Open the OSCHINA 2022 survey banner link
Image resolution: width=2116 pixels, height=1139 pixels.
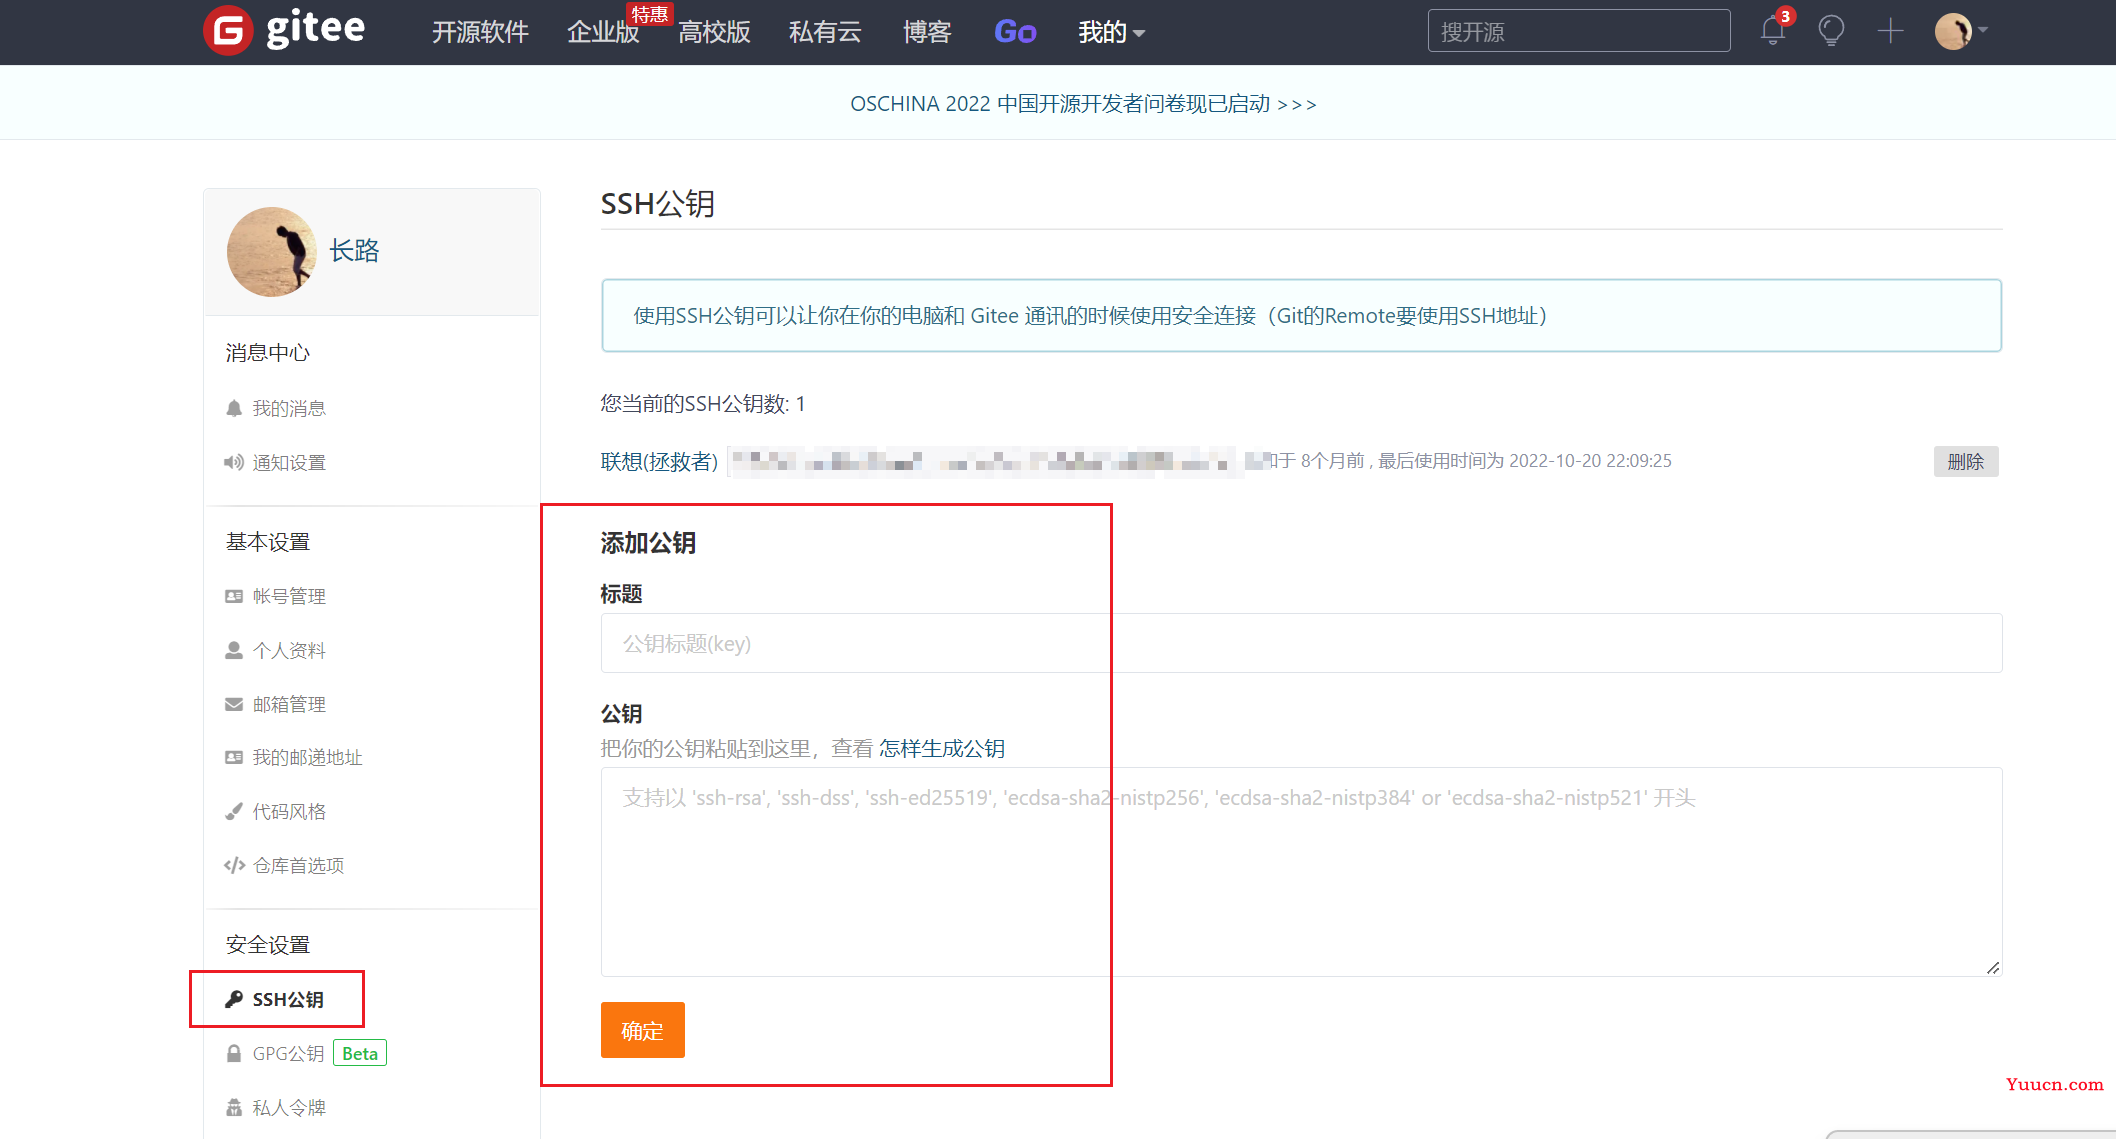pyautogui.click(x=1083, y=104)
